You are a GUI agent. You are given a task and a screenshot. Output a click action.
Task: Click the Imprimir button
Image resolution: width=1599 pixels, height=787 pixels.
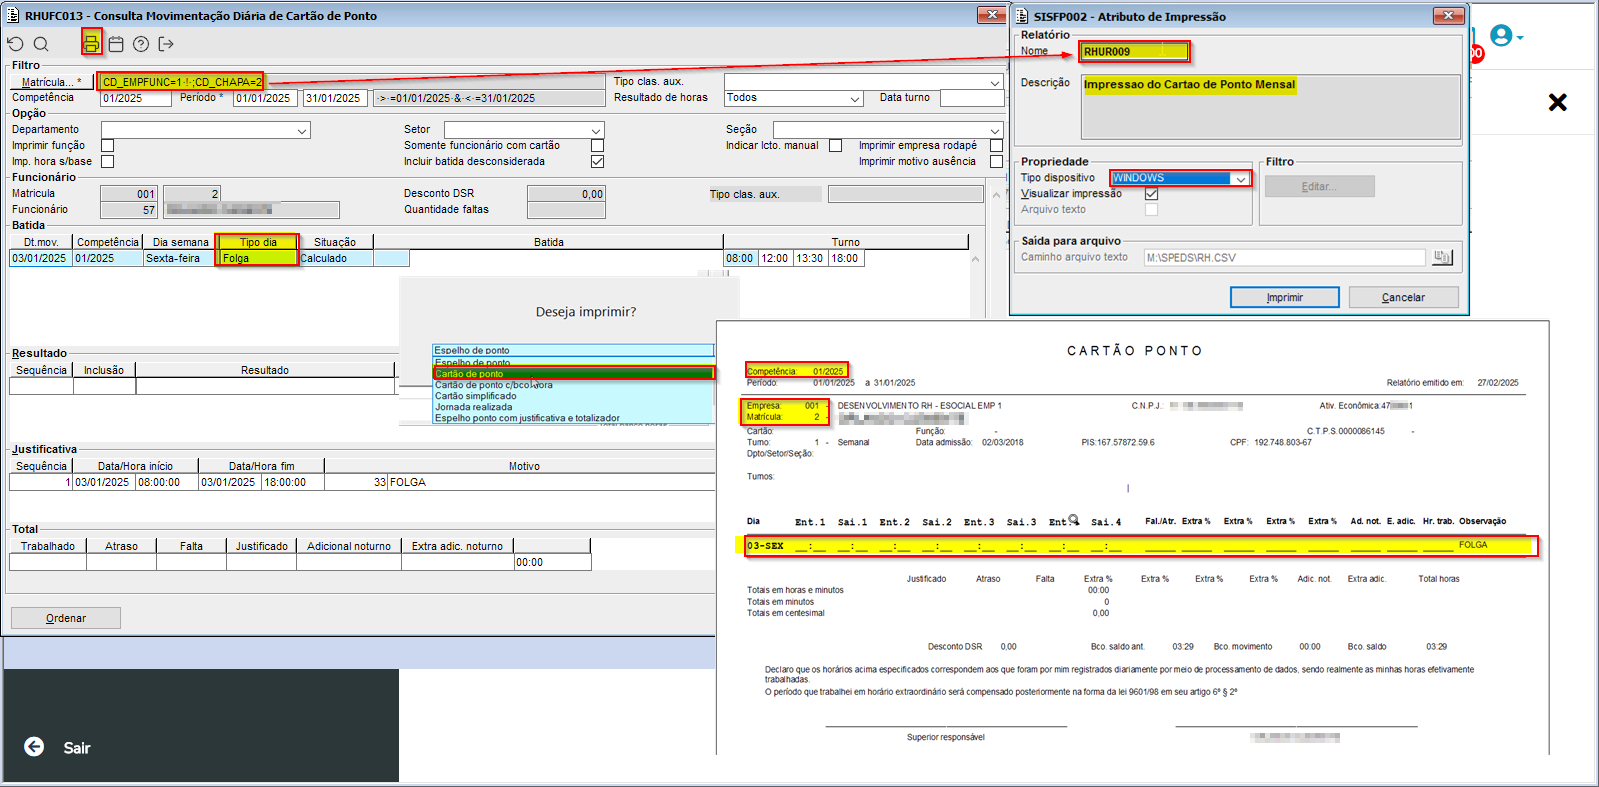pyautogui.click(x=1284, y=297)
